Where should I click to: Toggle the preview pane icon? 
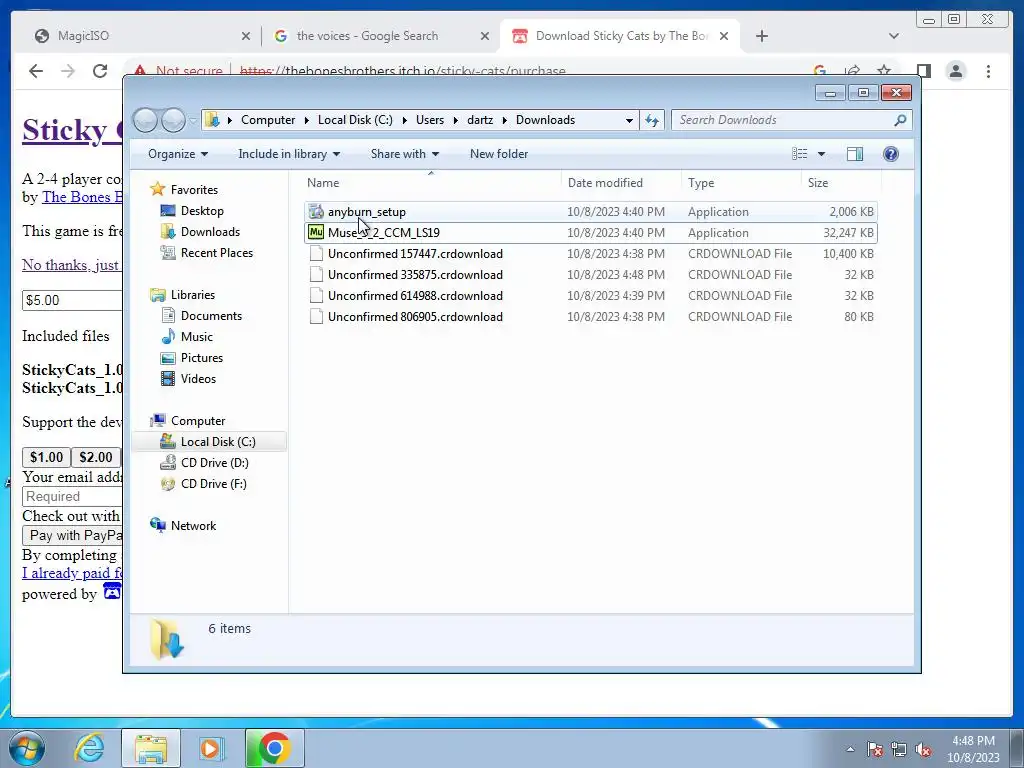coord(855,153)
